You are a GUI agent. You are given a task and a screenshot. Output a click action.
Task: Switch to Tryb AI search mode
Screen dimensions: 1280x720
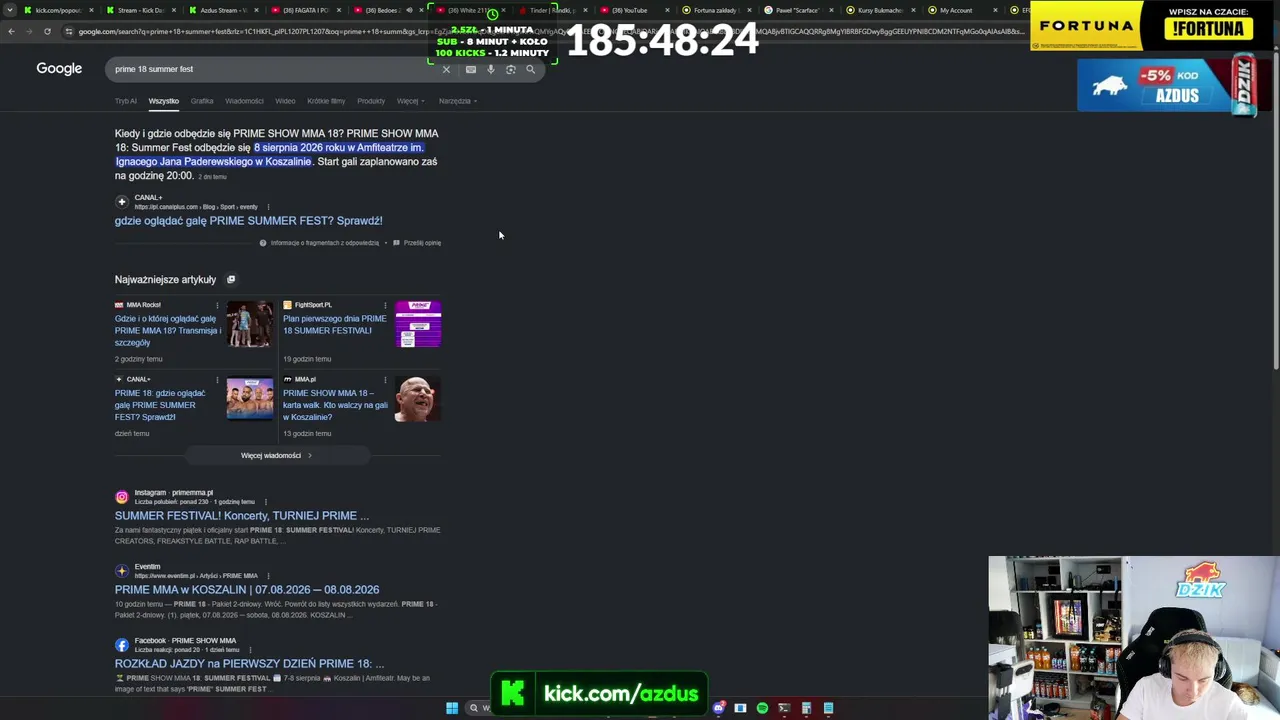(126, 101)
